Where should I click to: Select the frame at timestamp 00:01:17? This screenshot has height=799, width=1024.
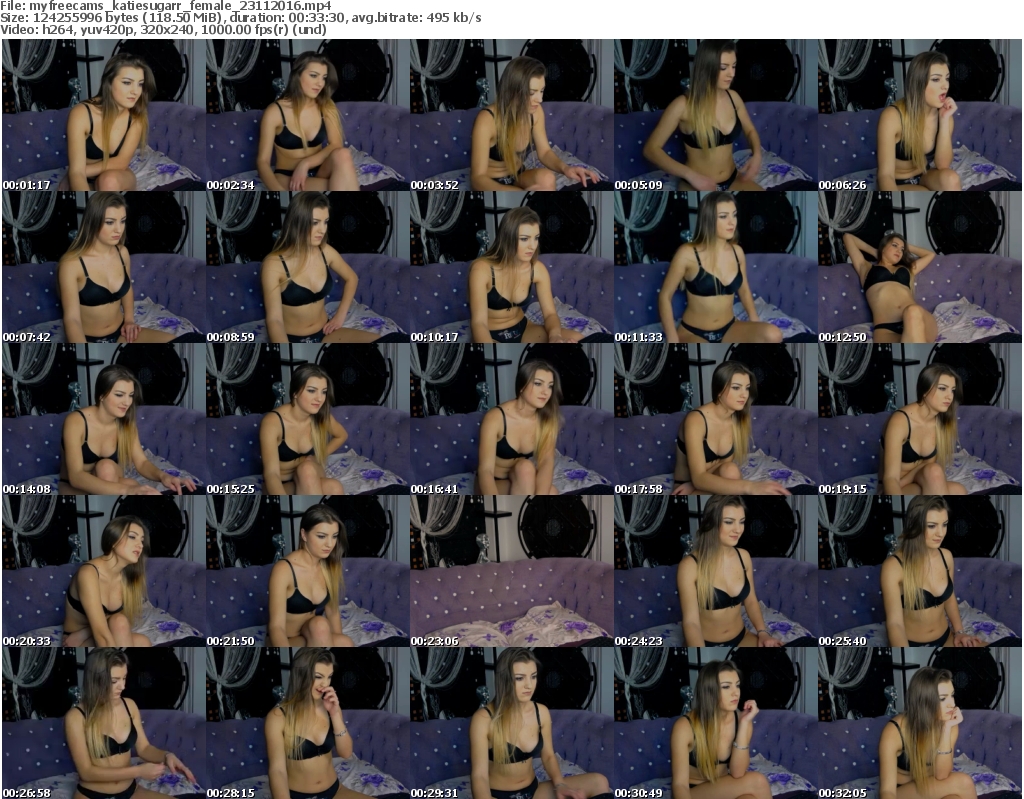click(x=104, y=115)
